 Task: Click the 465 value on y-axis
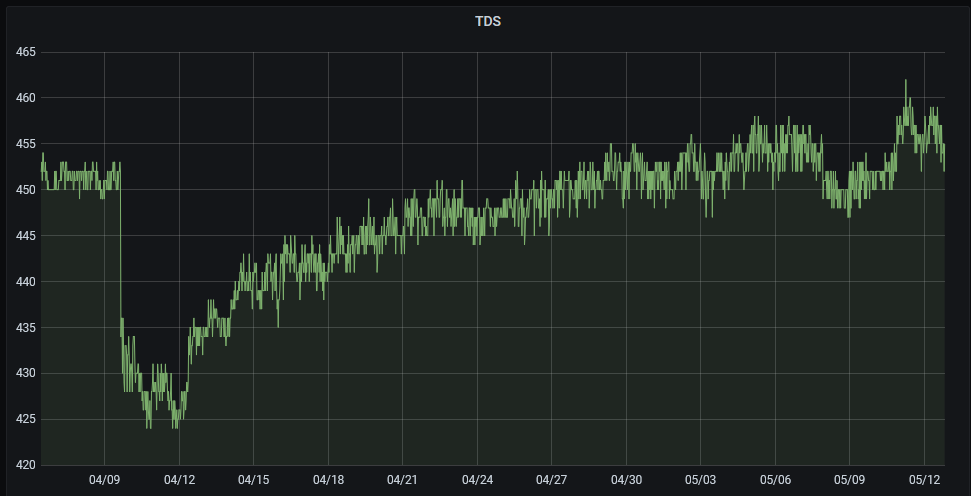24,52
